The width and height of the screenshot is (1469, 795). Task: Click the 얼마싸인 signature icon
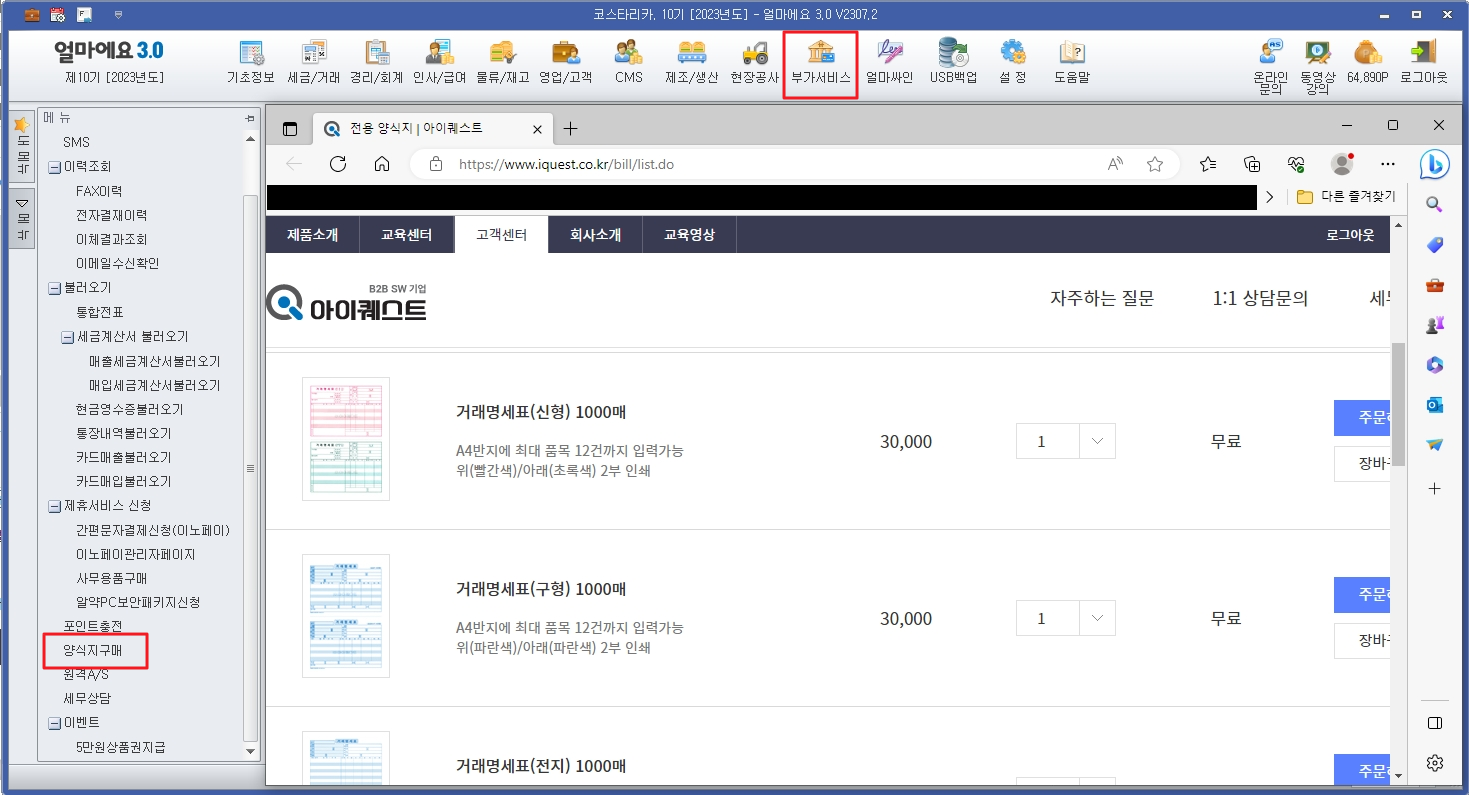(x=889, y=62)
